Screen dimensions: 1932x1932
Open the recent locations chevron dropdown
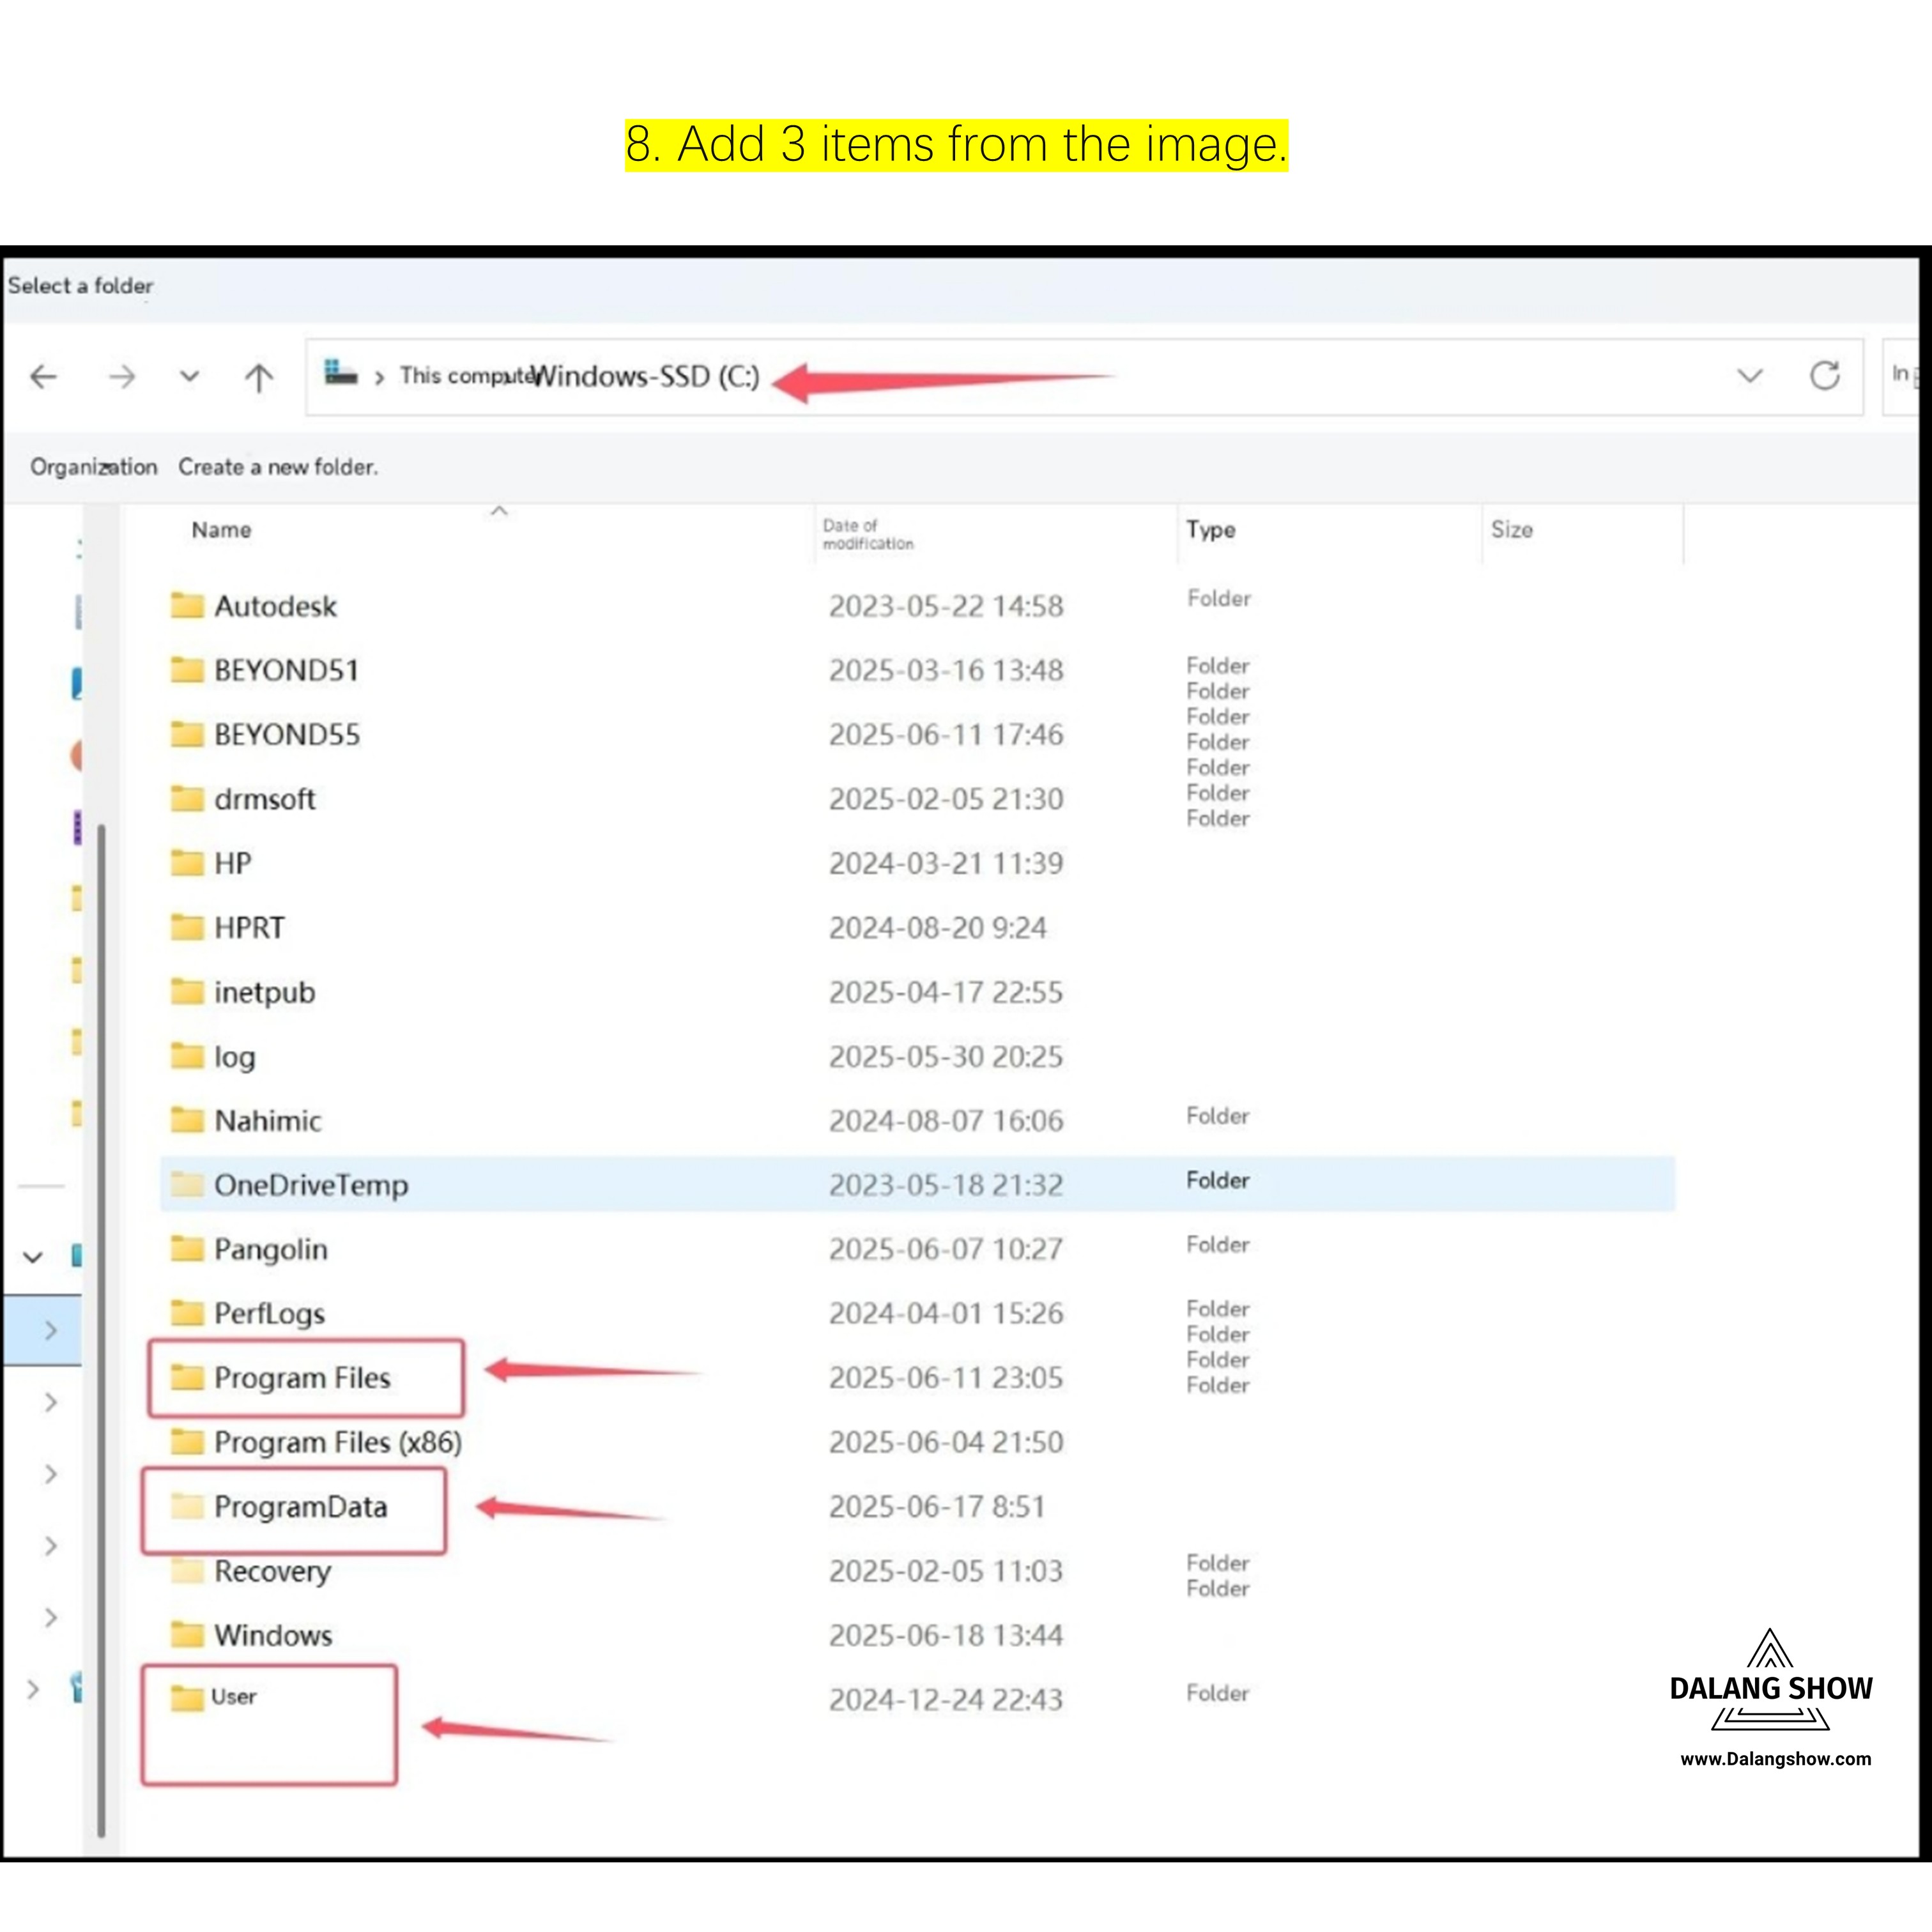pyautogui.click(x=189, y=377)
